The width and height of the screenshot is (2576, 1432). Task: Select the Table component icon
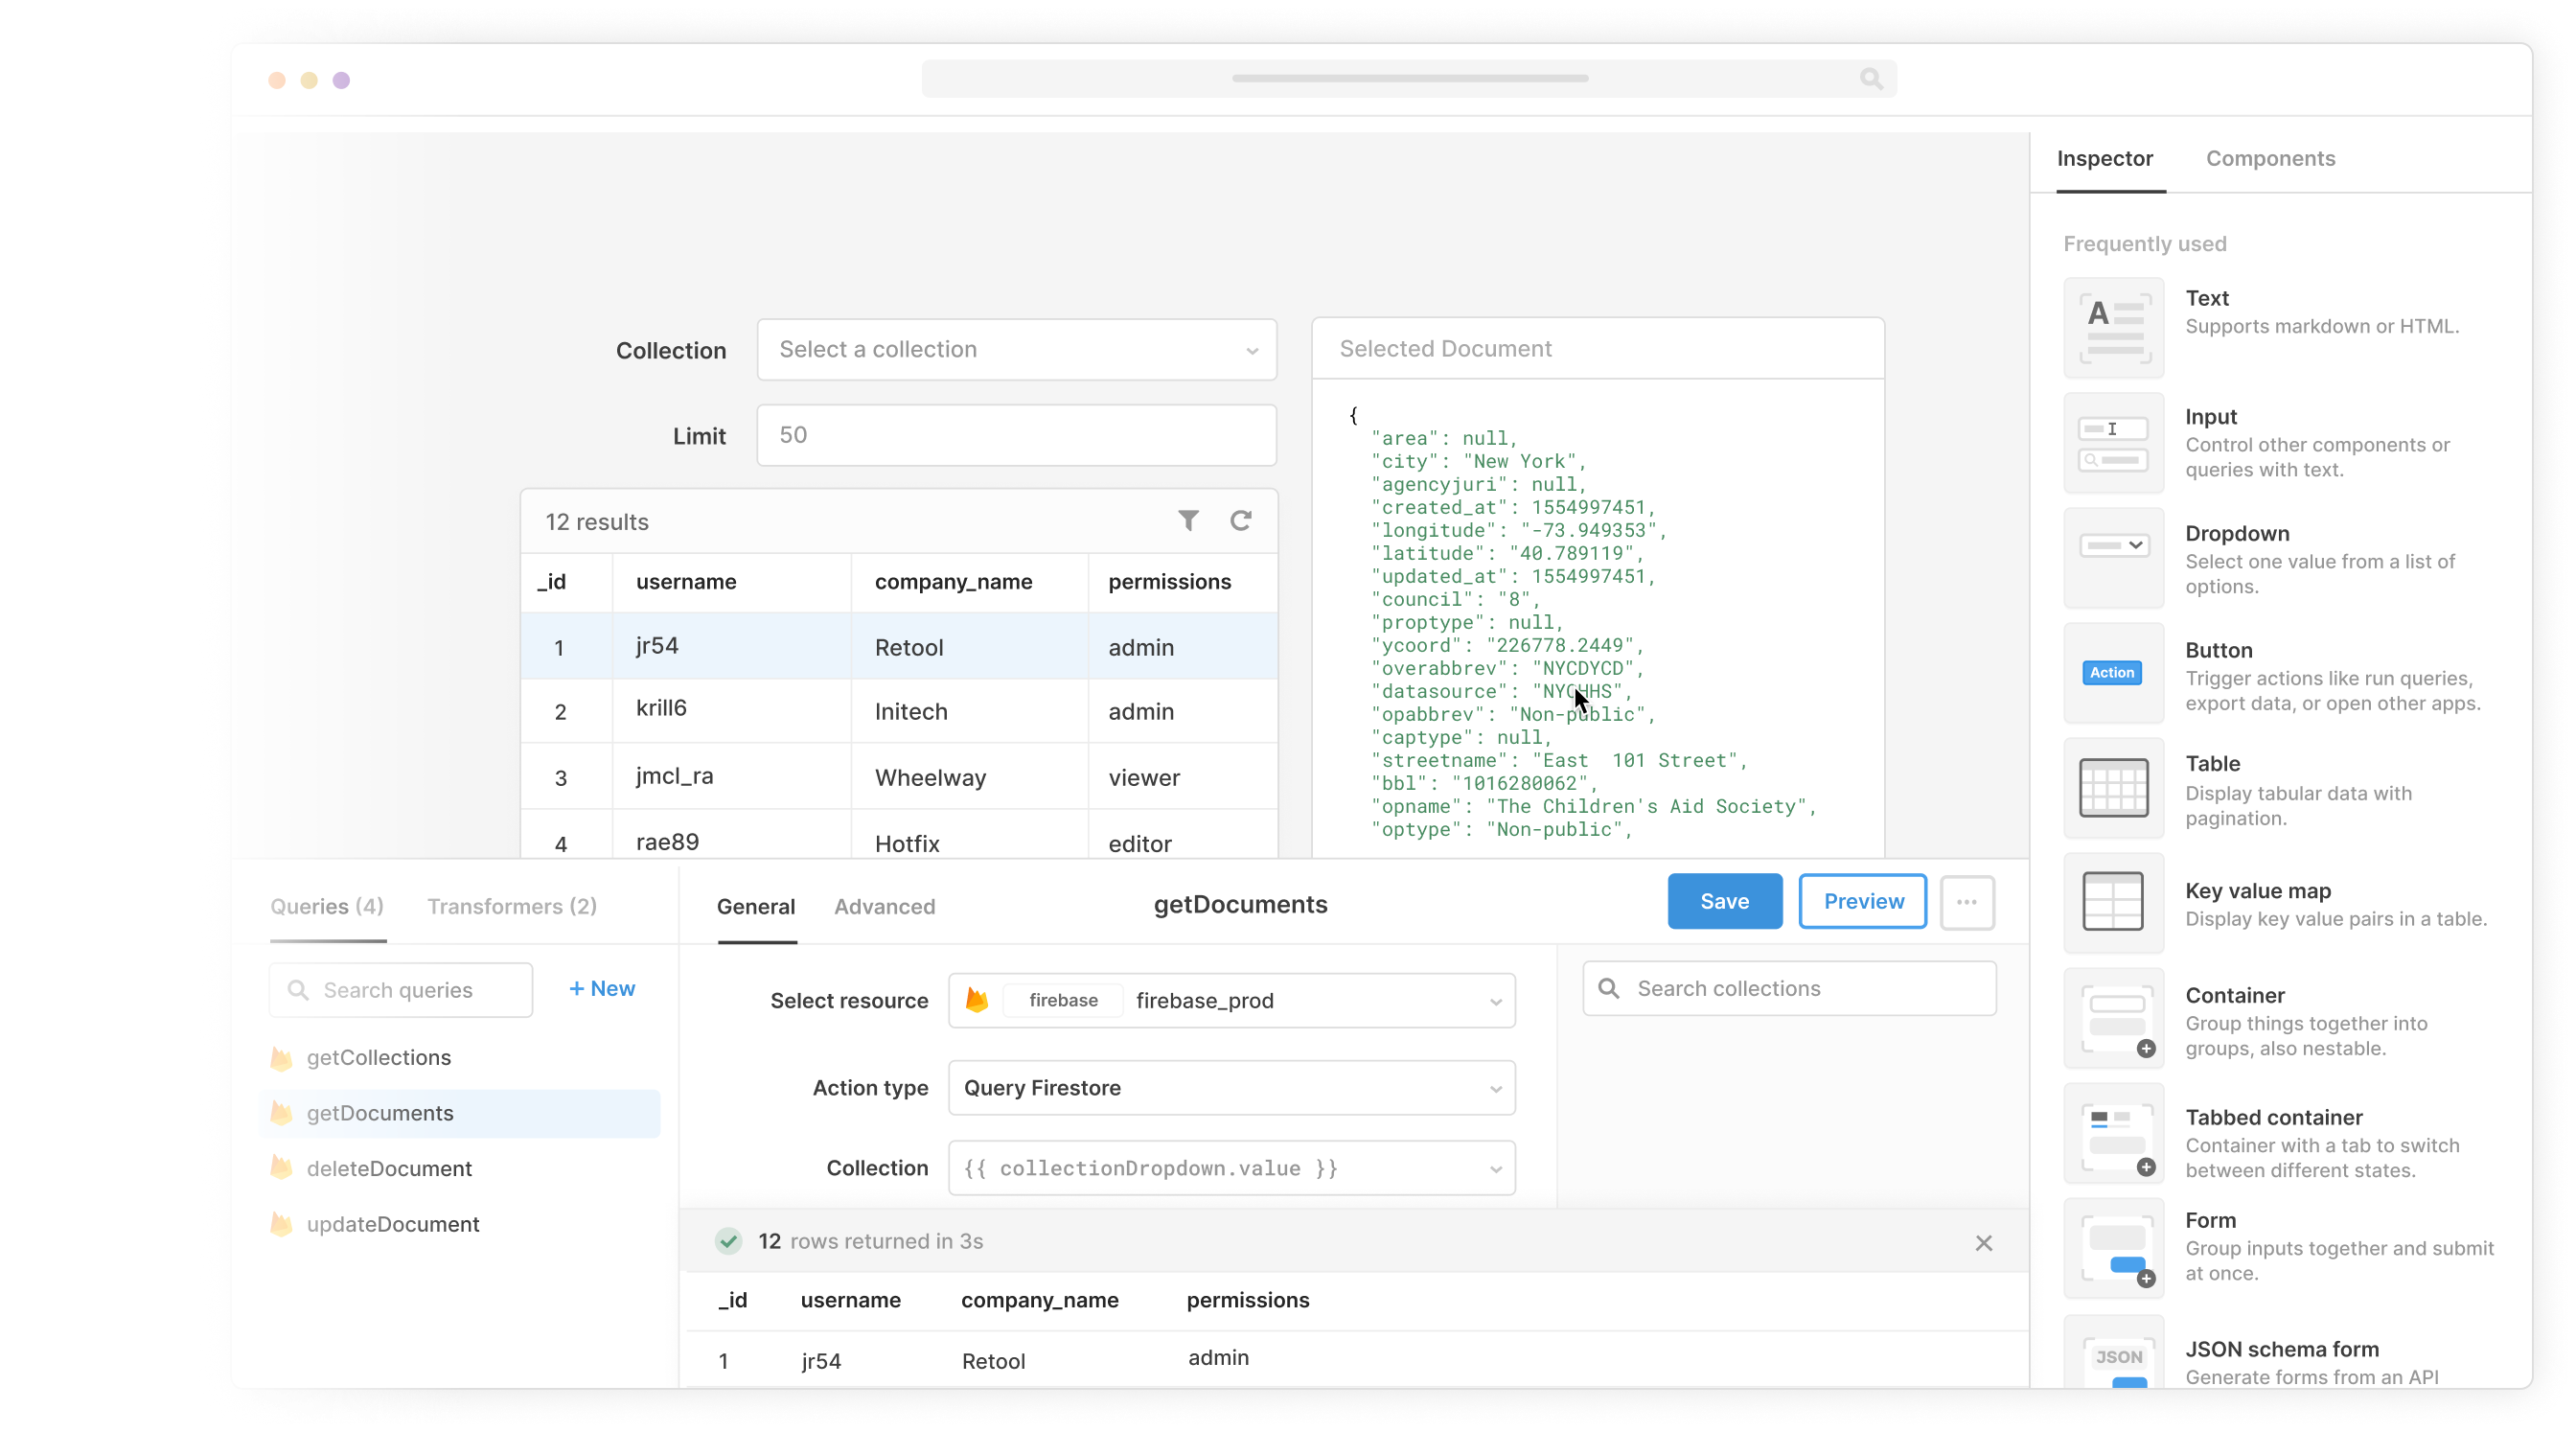[x=2113, y=788]
